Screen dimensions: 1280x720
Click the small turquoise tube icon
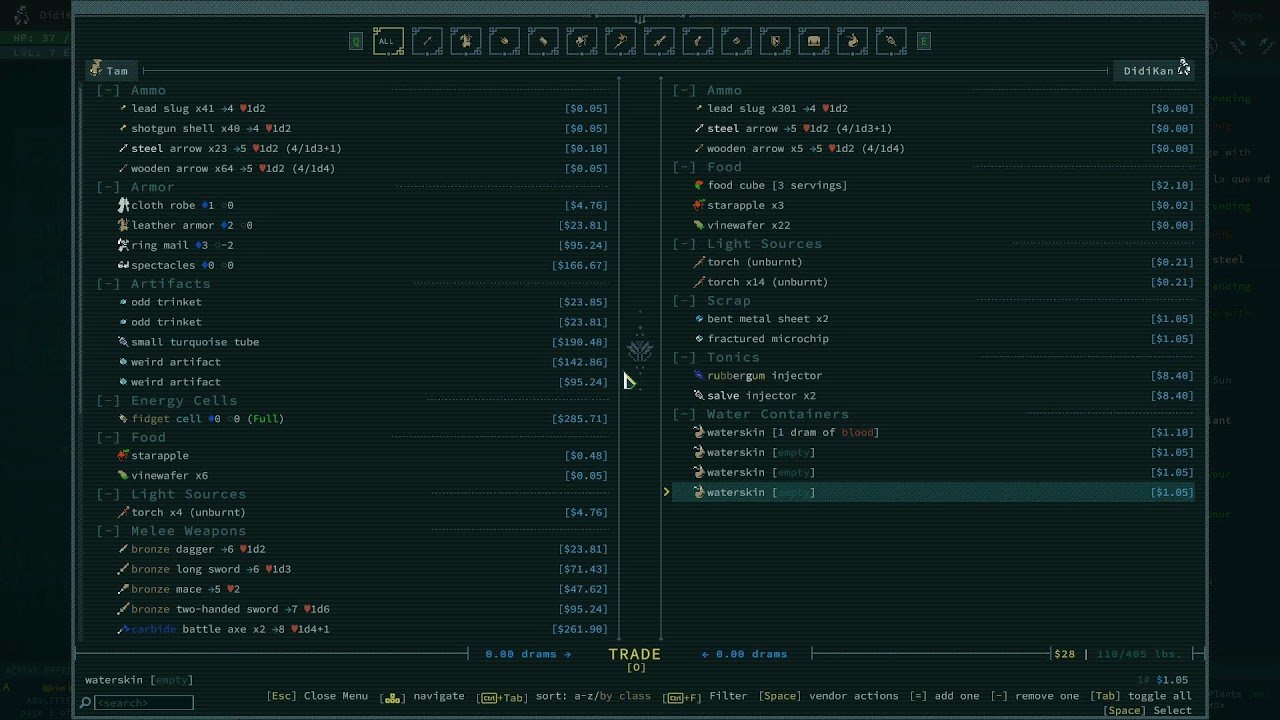123,342
